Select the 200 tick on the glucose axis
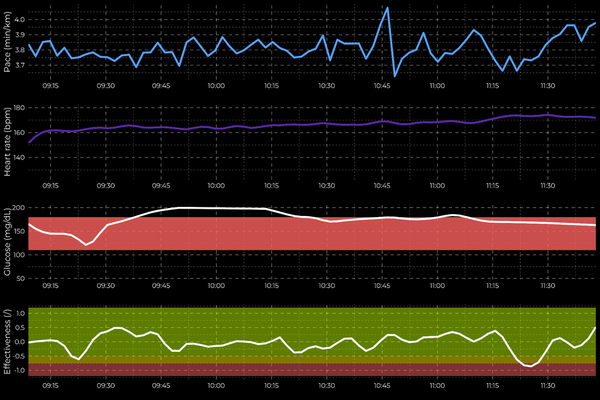Screen dimensions: 600x400 pyautogui.click(x=18, y=208)
